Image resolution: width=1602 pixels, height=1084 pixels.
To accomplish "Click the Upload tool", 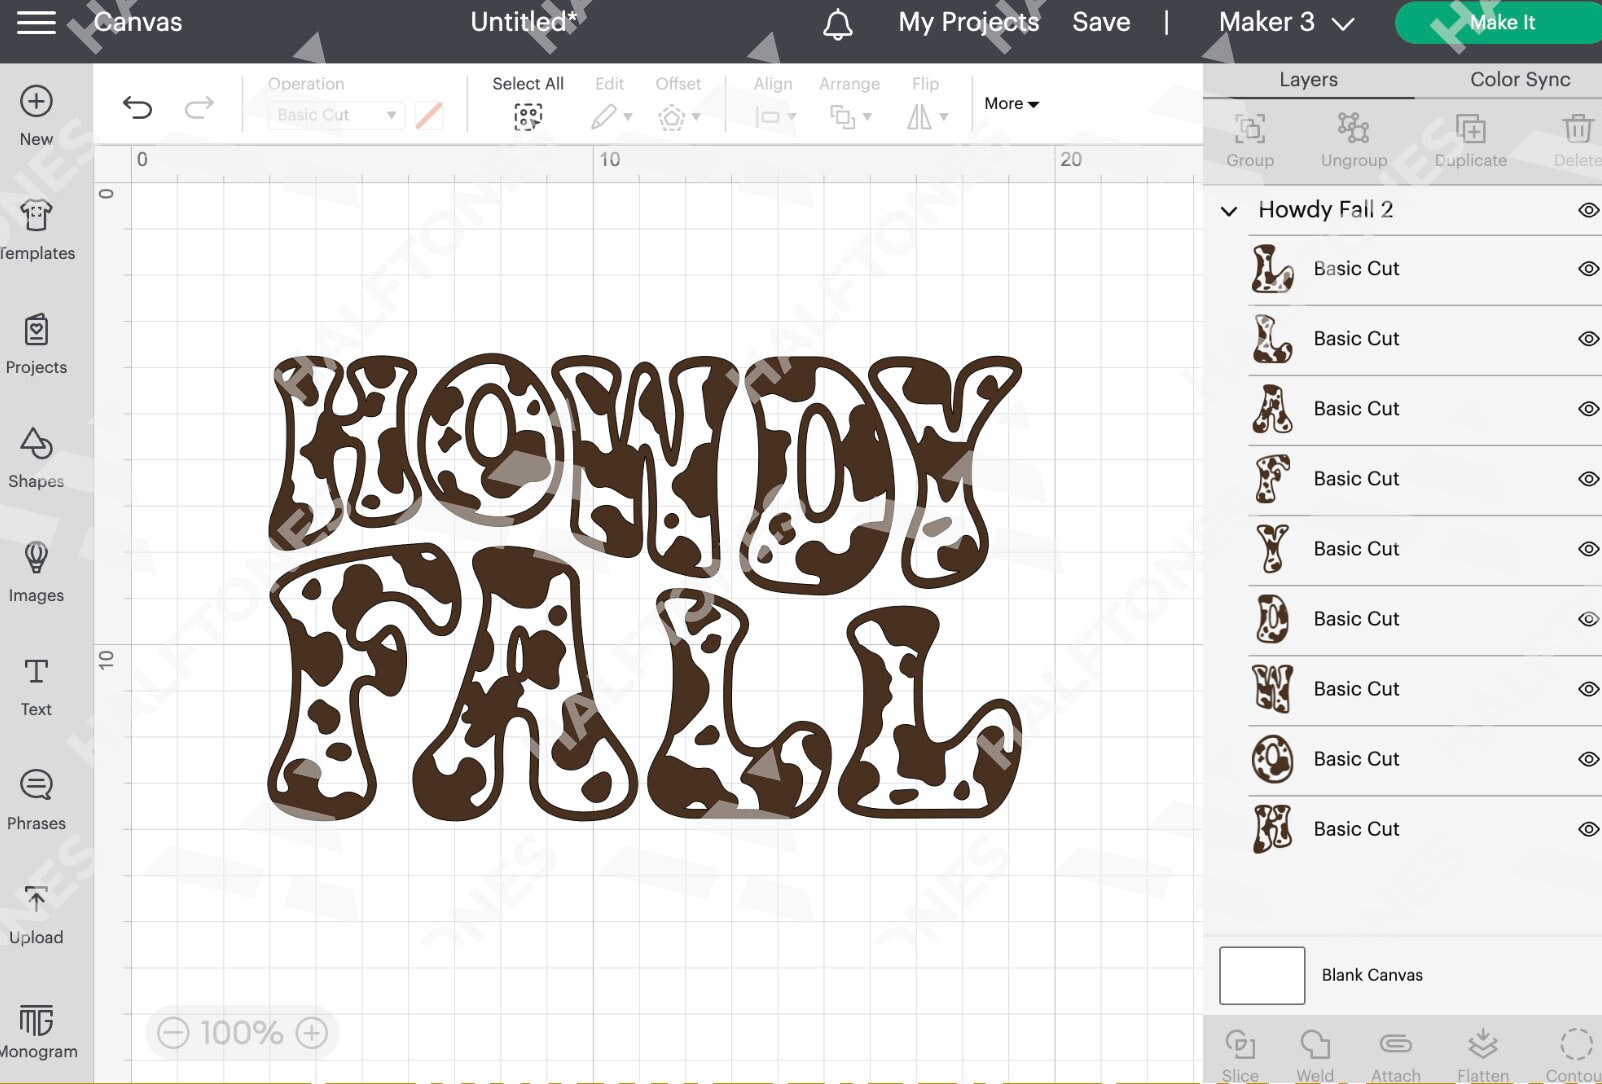I will [x=36, y=912].
